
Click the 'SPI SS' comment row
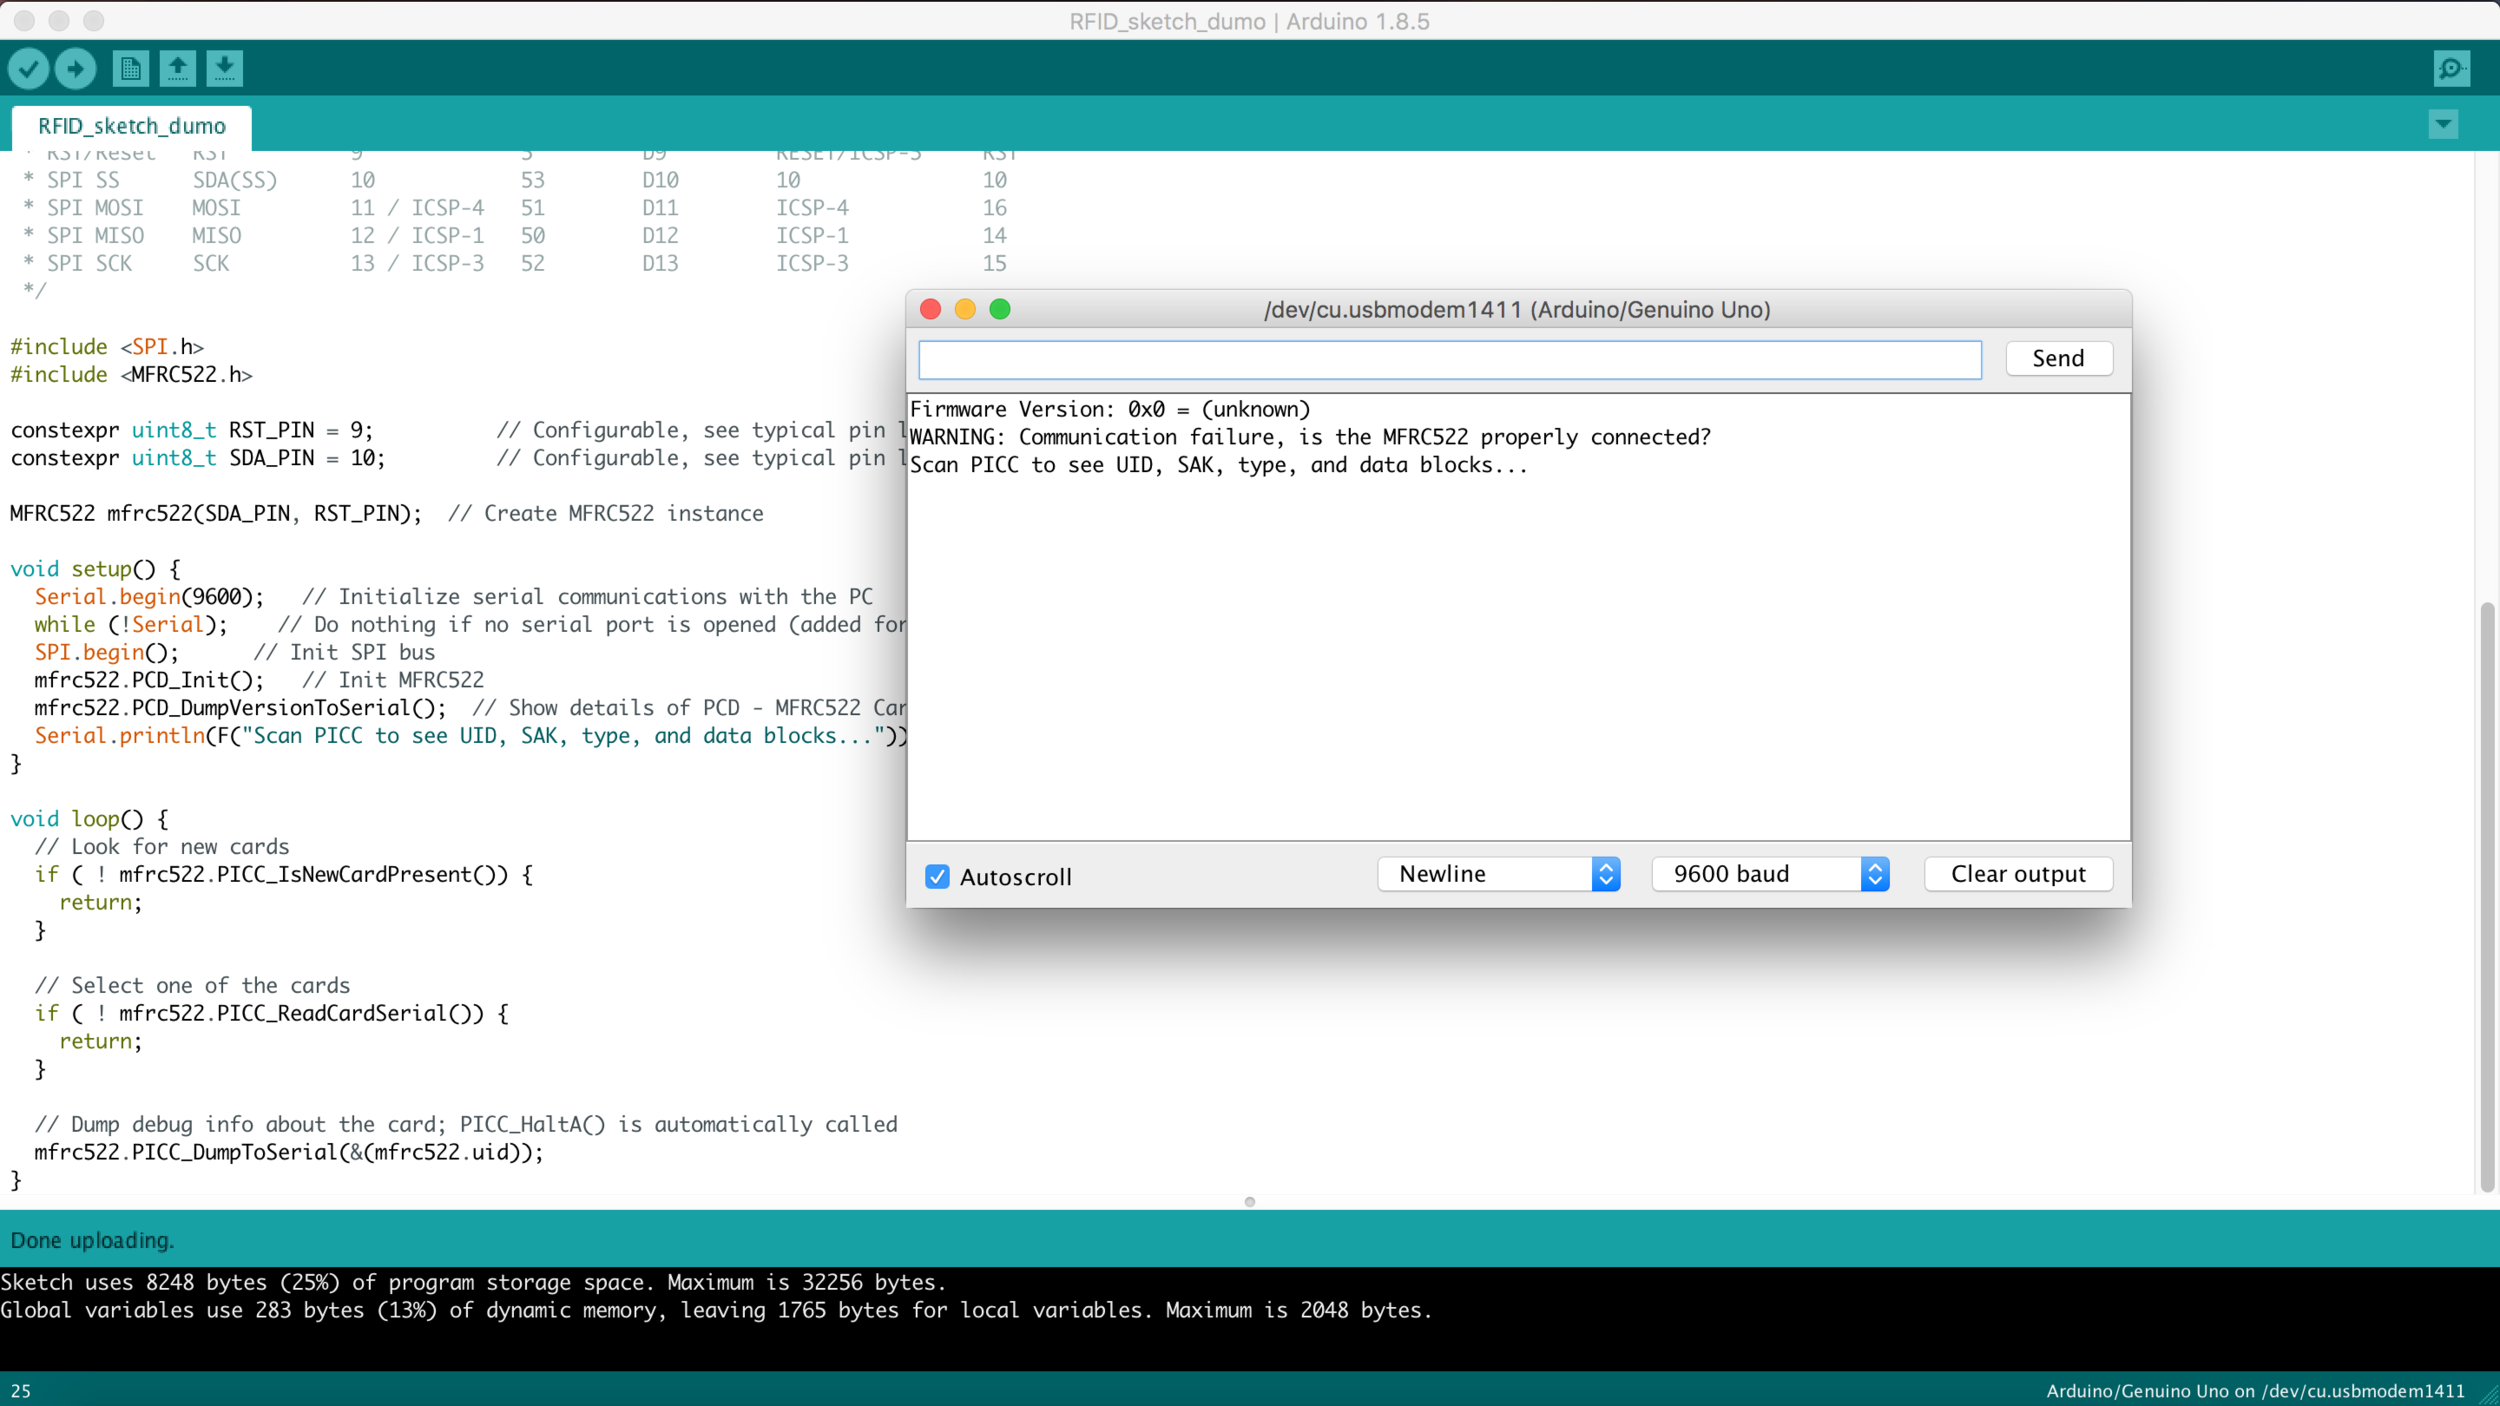[515, 180]
